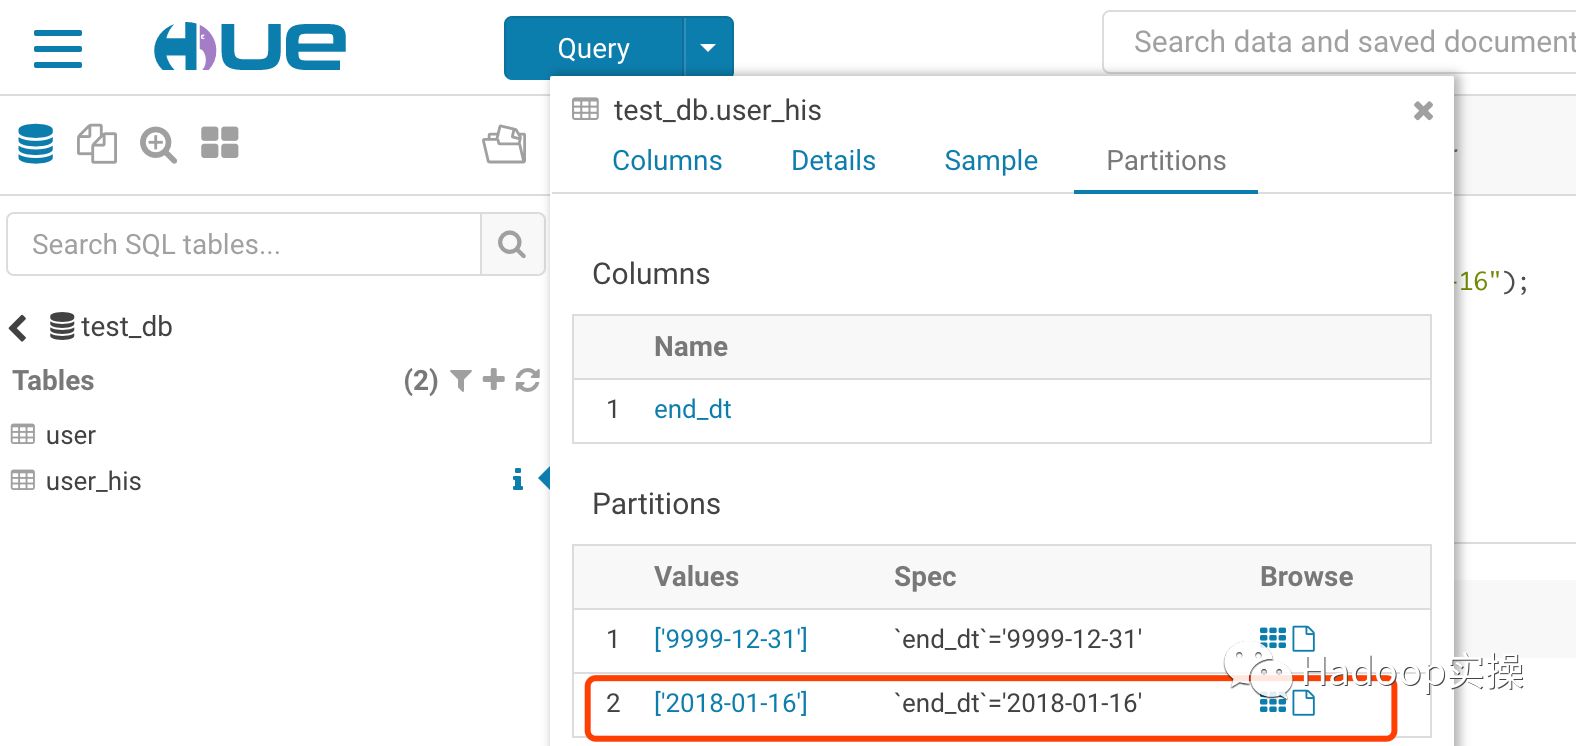Viewport: 1576px width, 746px height.
Task: Click the Name column header
Action: pyautogui.click(x=691, y=347)
